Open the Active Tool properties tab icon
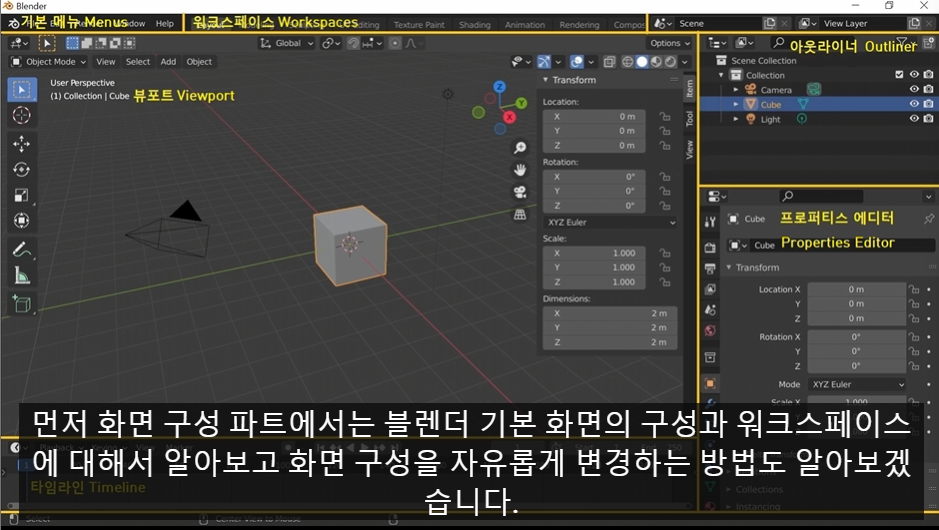The image size is (939, 530). click(710, 222)
